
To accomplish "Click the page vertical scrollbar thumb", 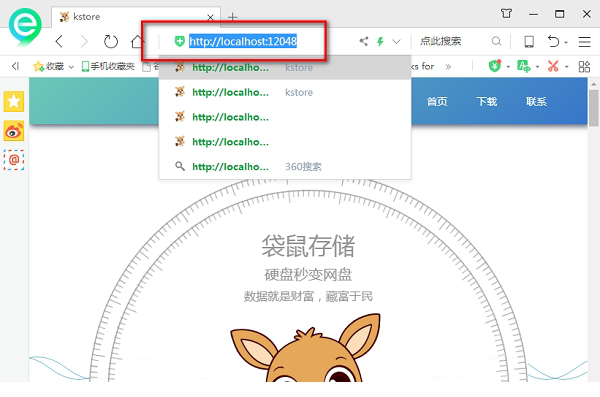I will pos(593,108).
